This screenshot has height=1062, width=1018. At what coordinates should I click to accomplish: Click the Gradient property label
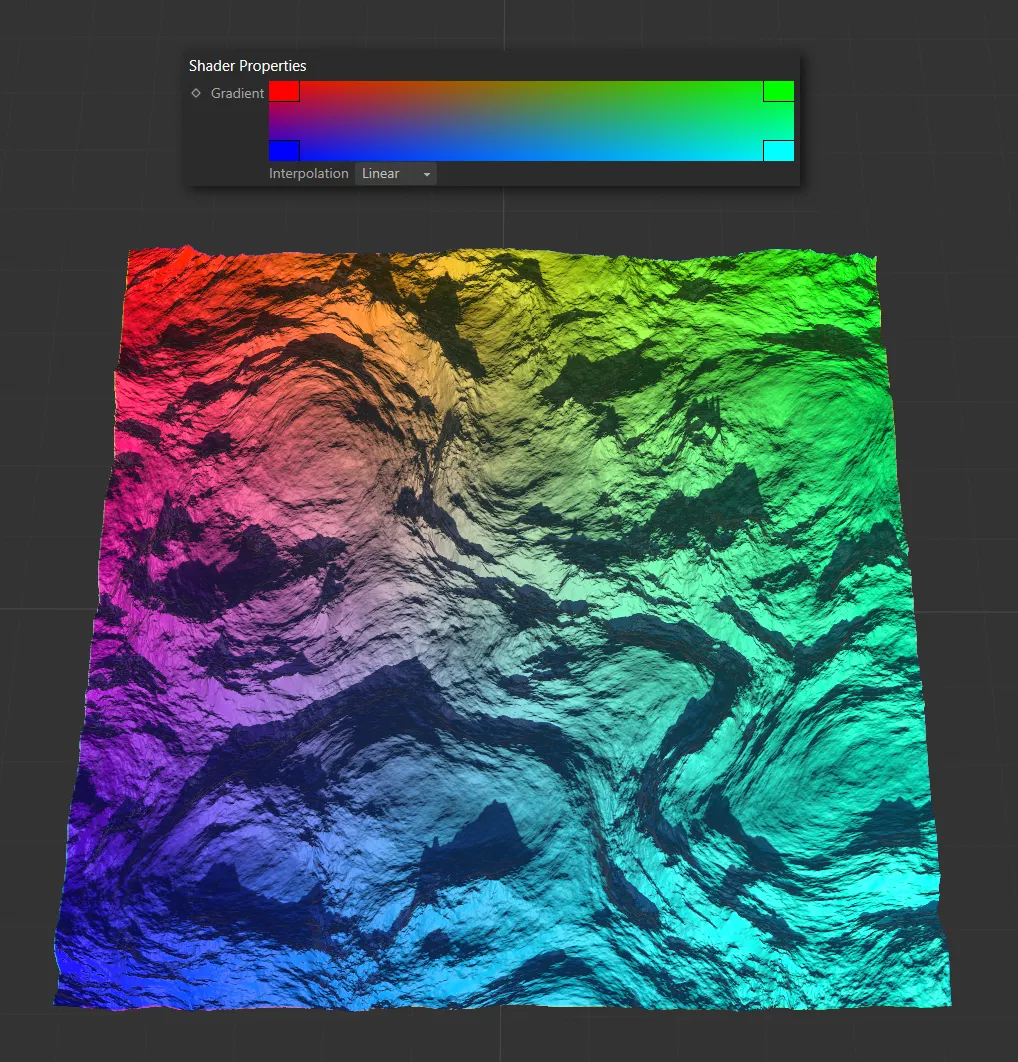(x=237, y=93)
